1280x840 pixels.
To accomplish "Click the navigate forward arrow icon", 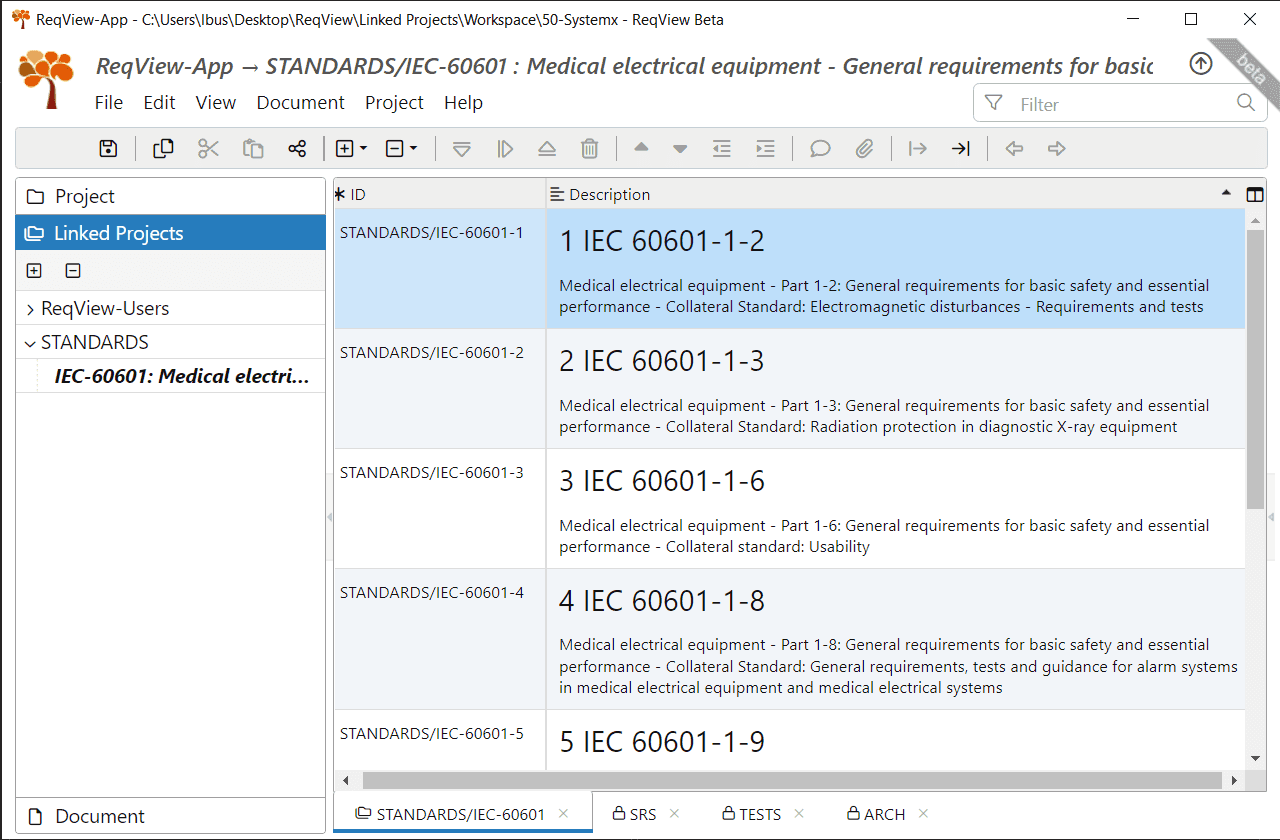I will click(x=1056, y=149).
